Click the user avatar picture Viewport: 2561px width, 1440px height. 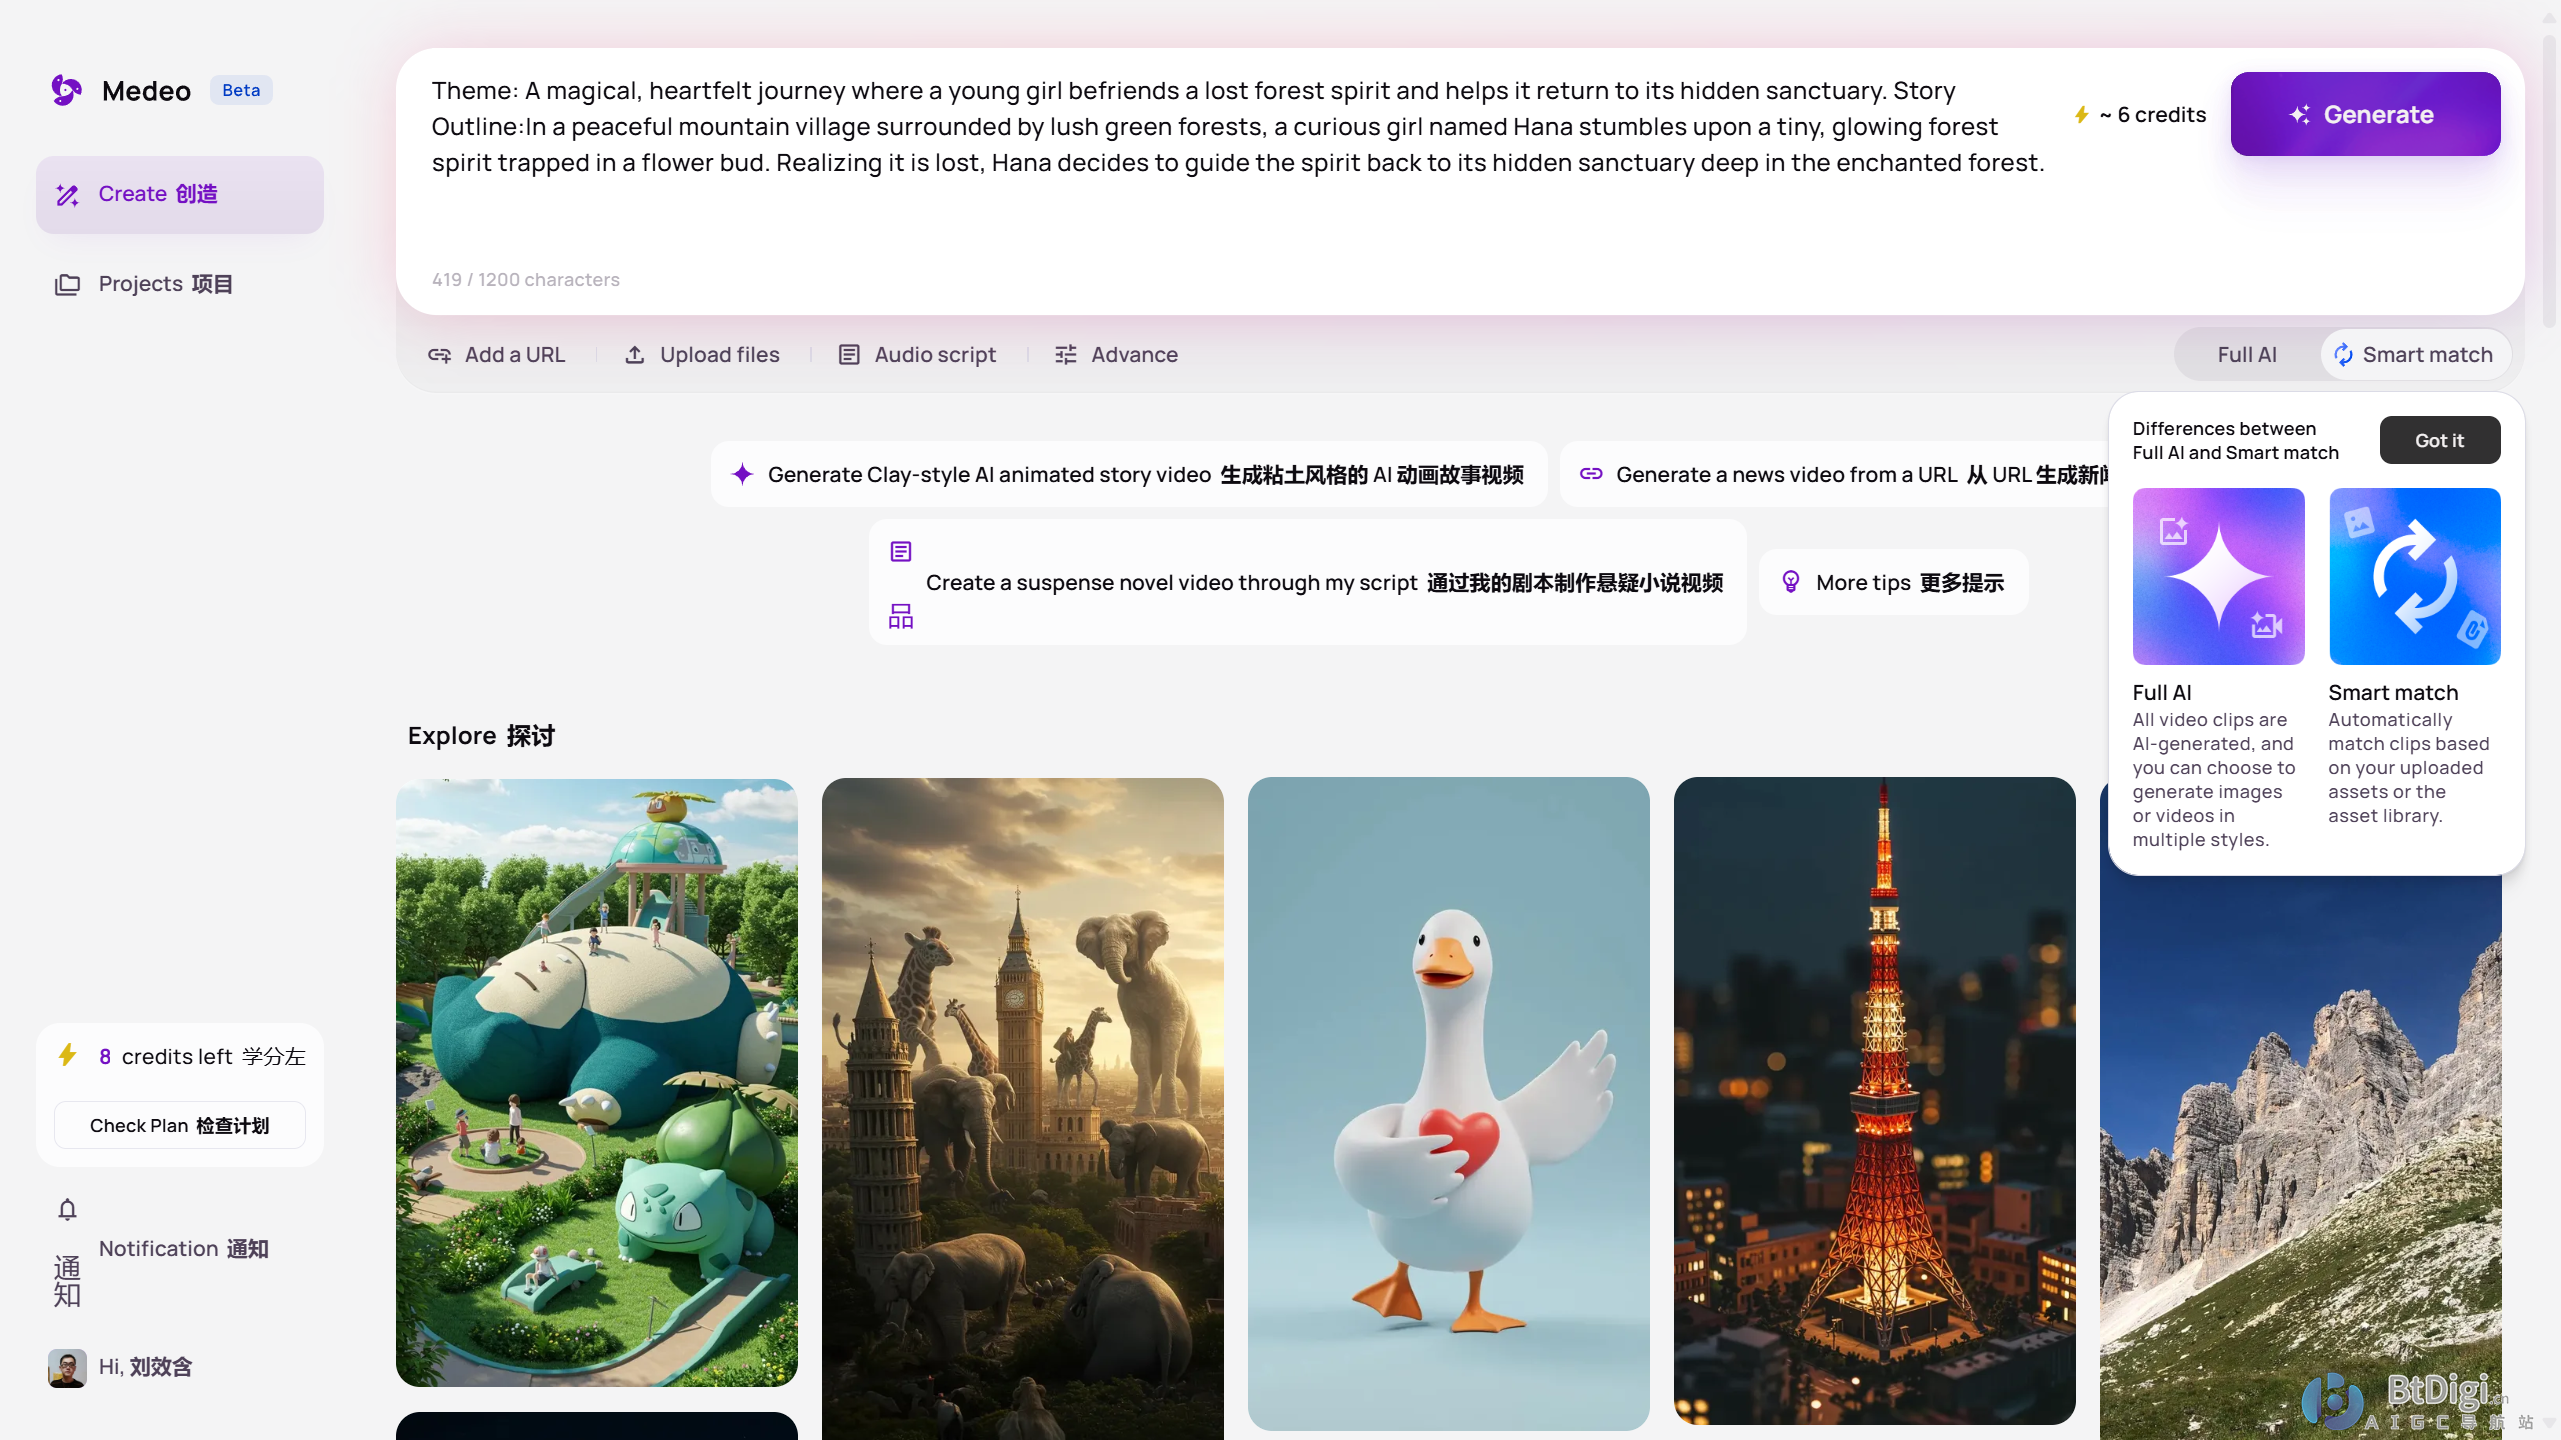click(67, 1367)
